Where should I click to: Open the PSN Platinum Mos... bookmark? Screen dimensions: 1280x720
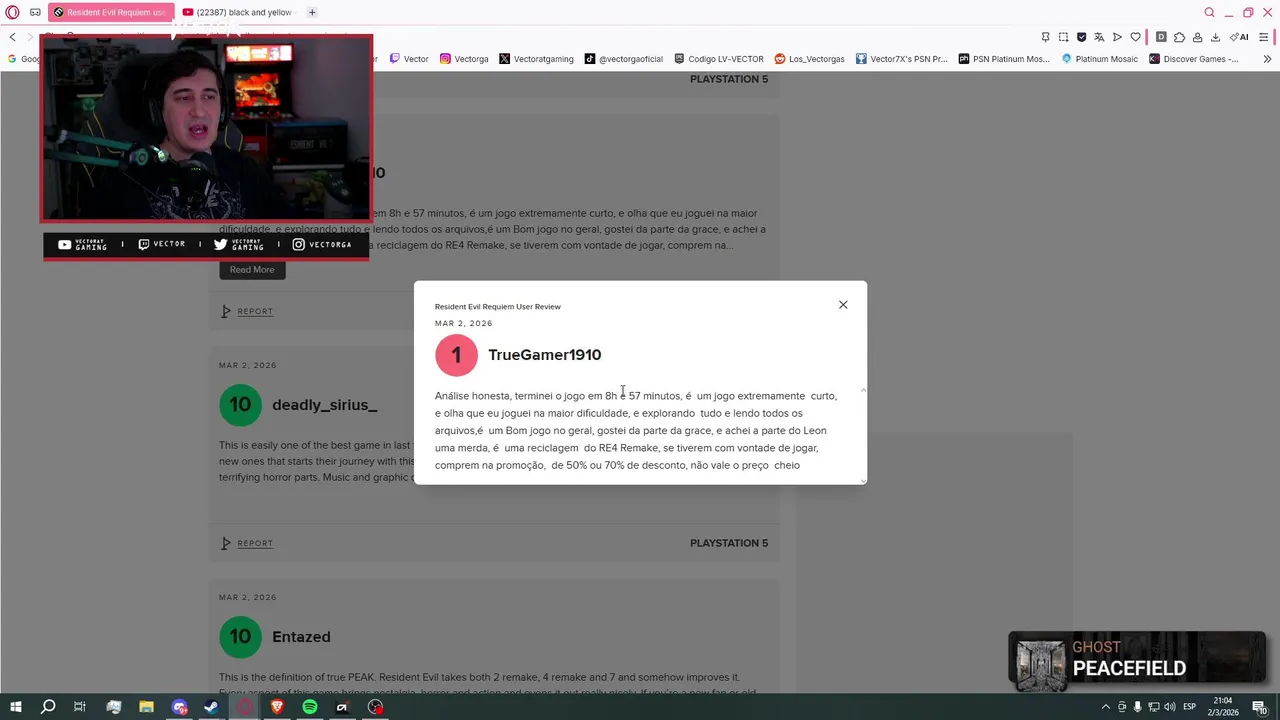pos(1004,59)
